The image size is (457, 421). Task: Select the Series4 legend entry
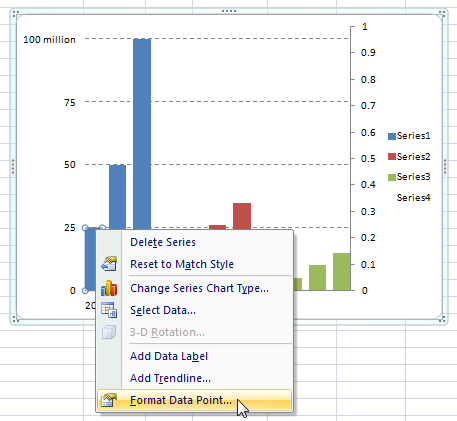(413, 198)
